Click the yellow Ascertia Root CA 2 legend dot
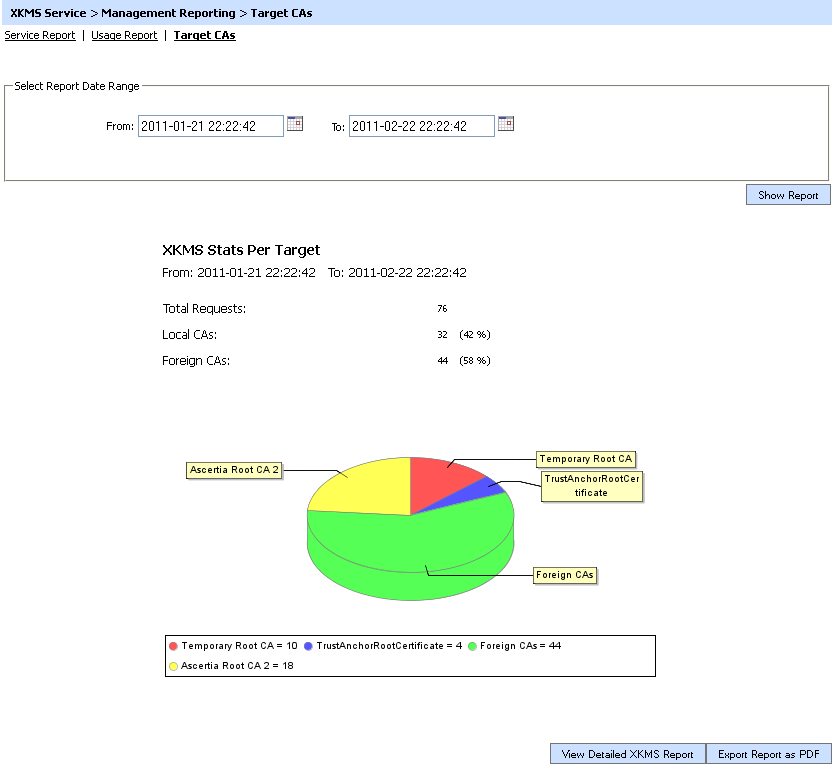 point(174,666)
